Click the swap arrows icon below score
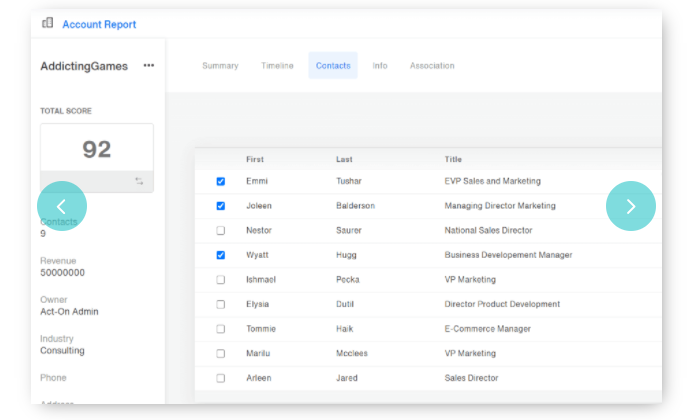This screenshot has width=700, height=420. pos(139,181)
